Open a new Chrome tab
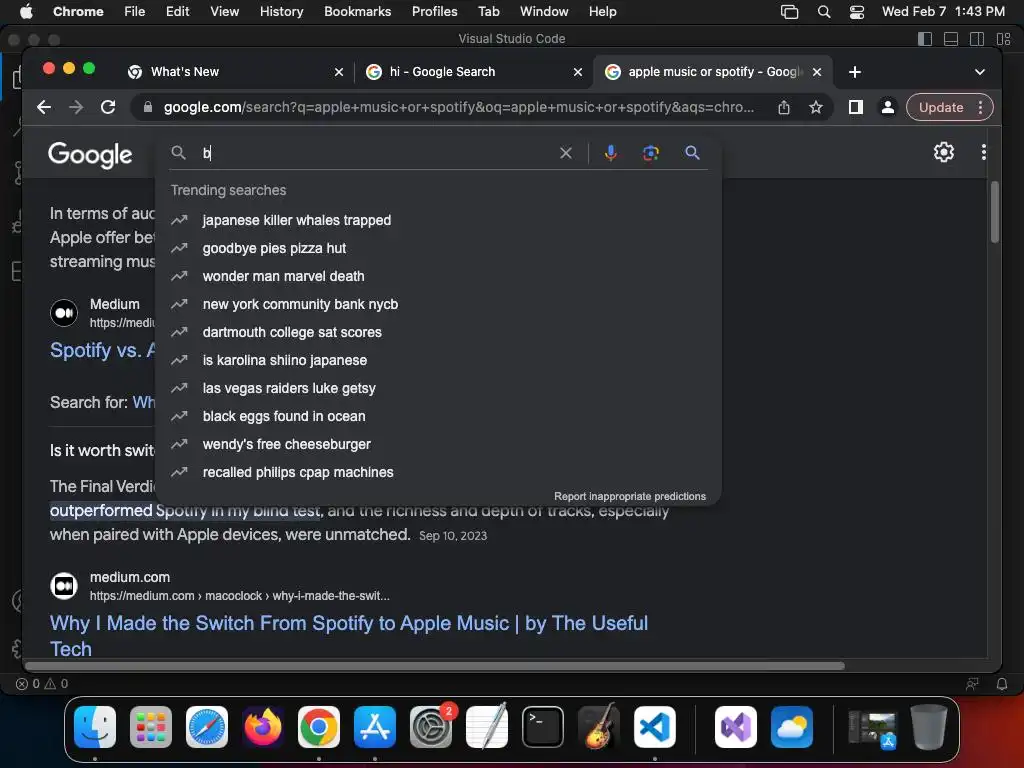The height and width of the screenshot is (768, 1024). 855,72
